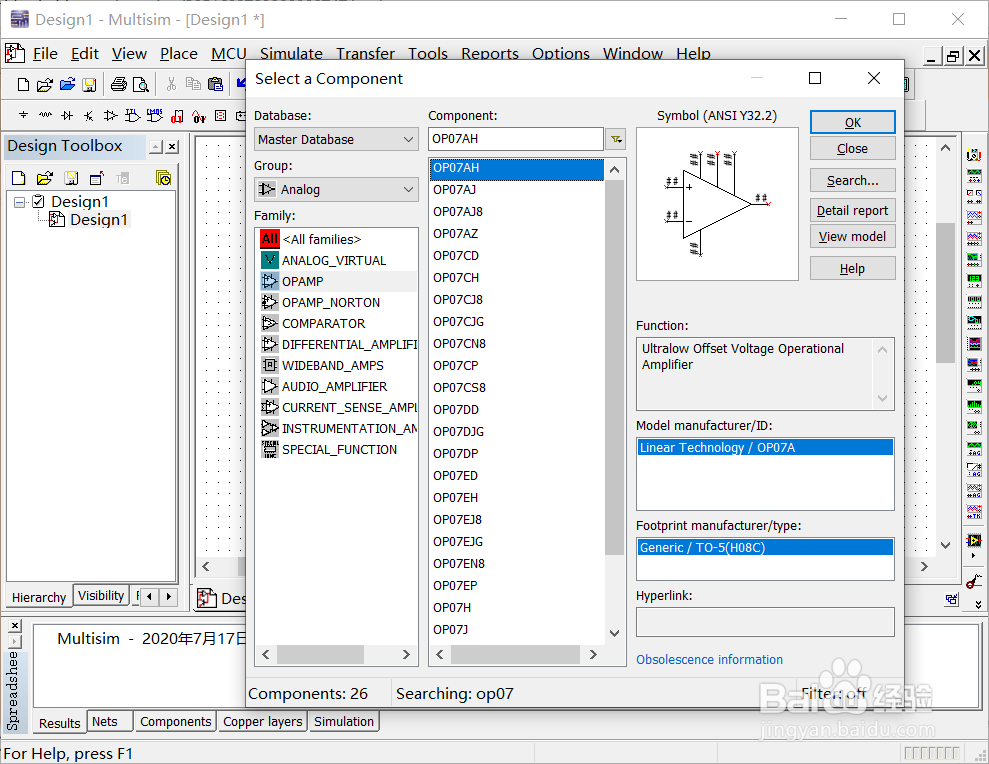Click the Paste clipboard icon

click(216, 84)
